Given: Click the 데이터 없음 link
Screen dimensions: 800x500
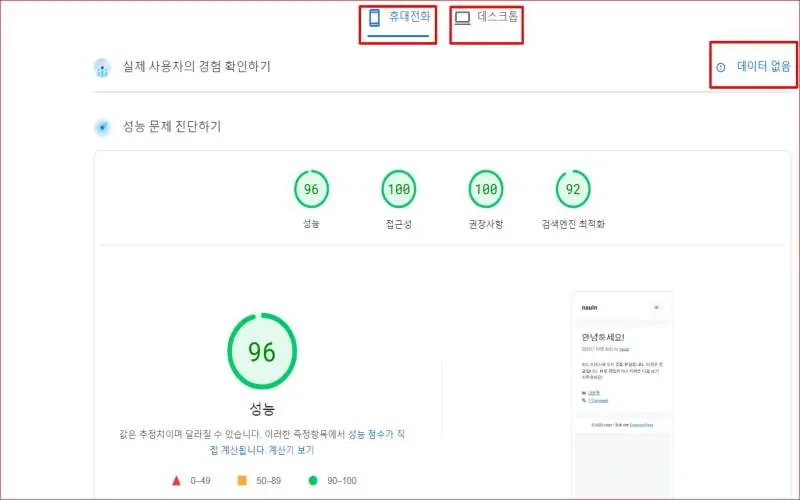Looking at the screenshot, I should [763, 66].
